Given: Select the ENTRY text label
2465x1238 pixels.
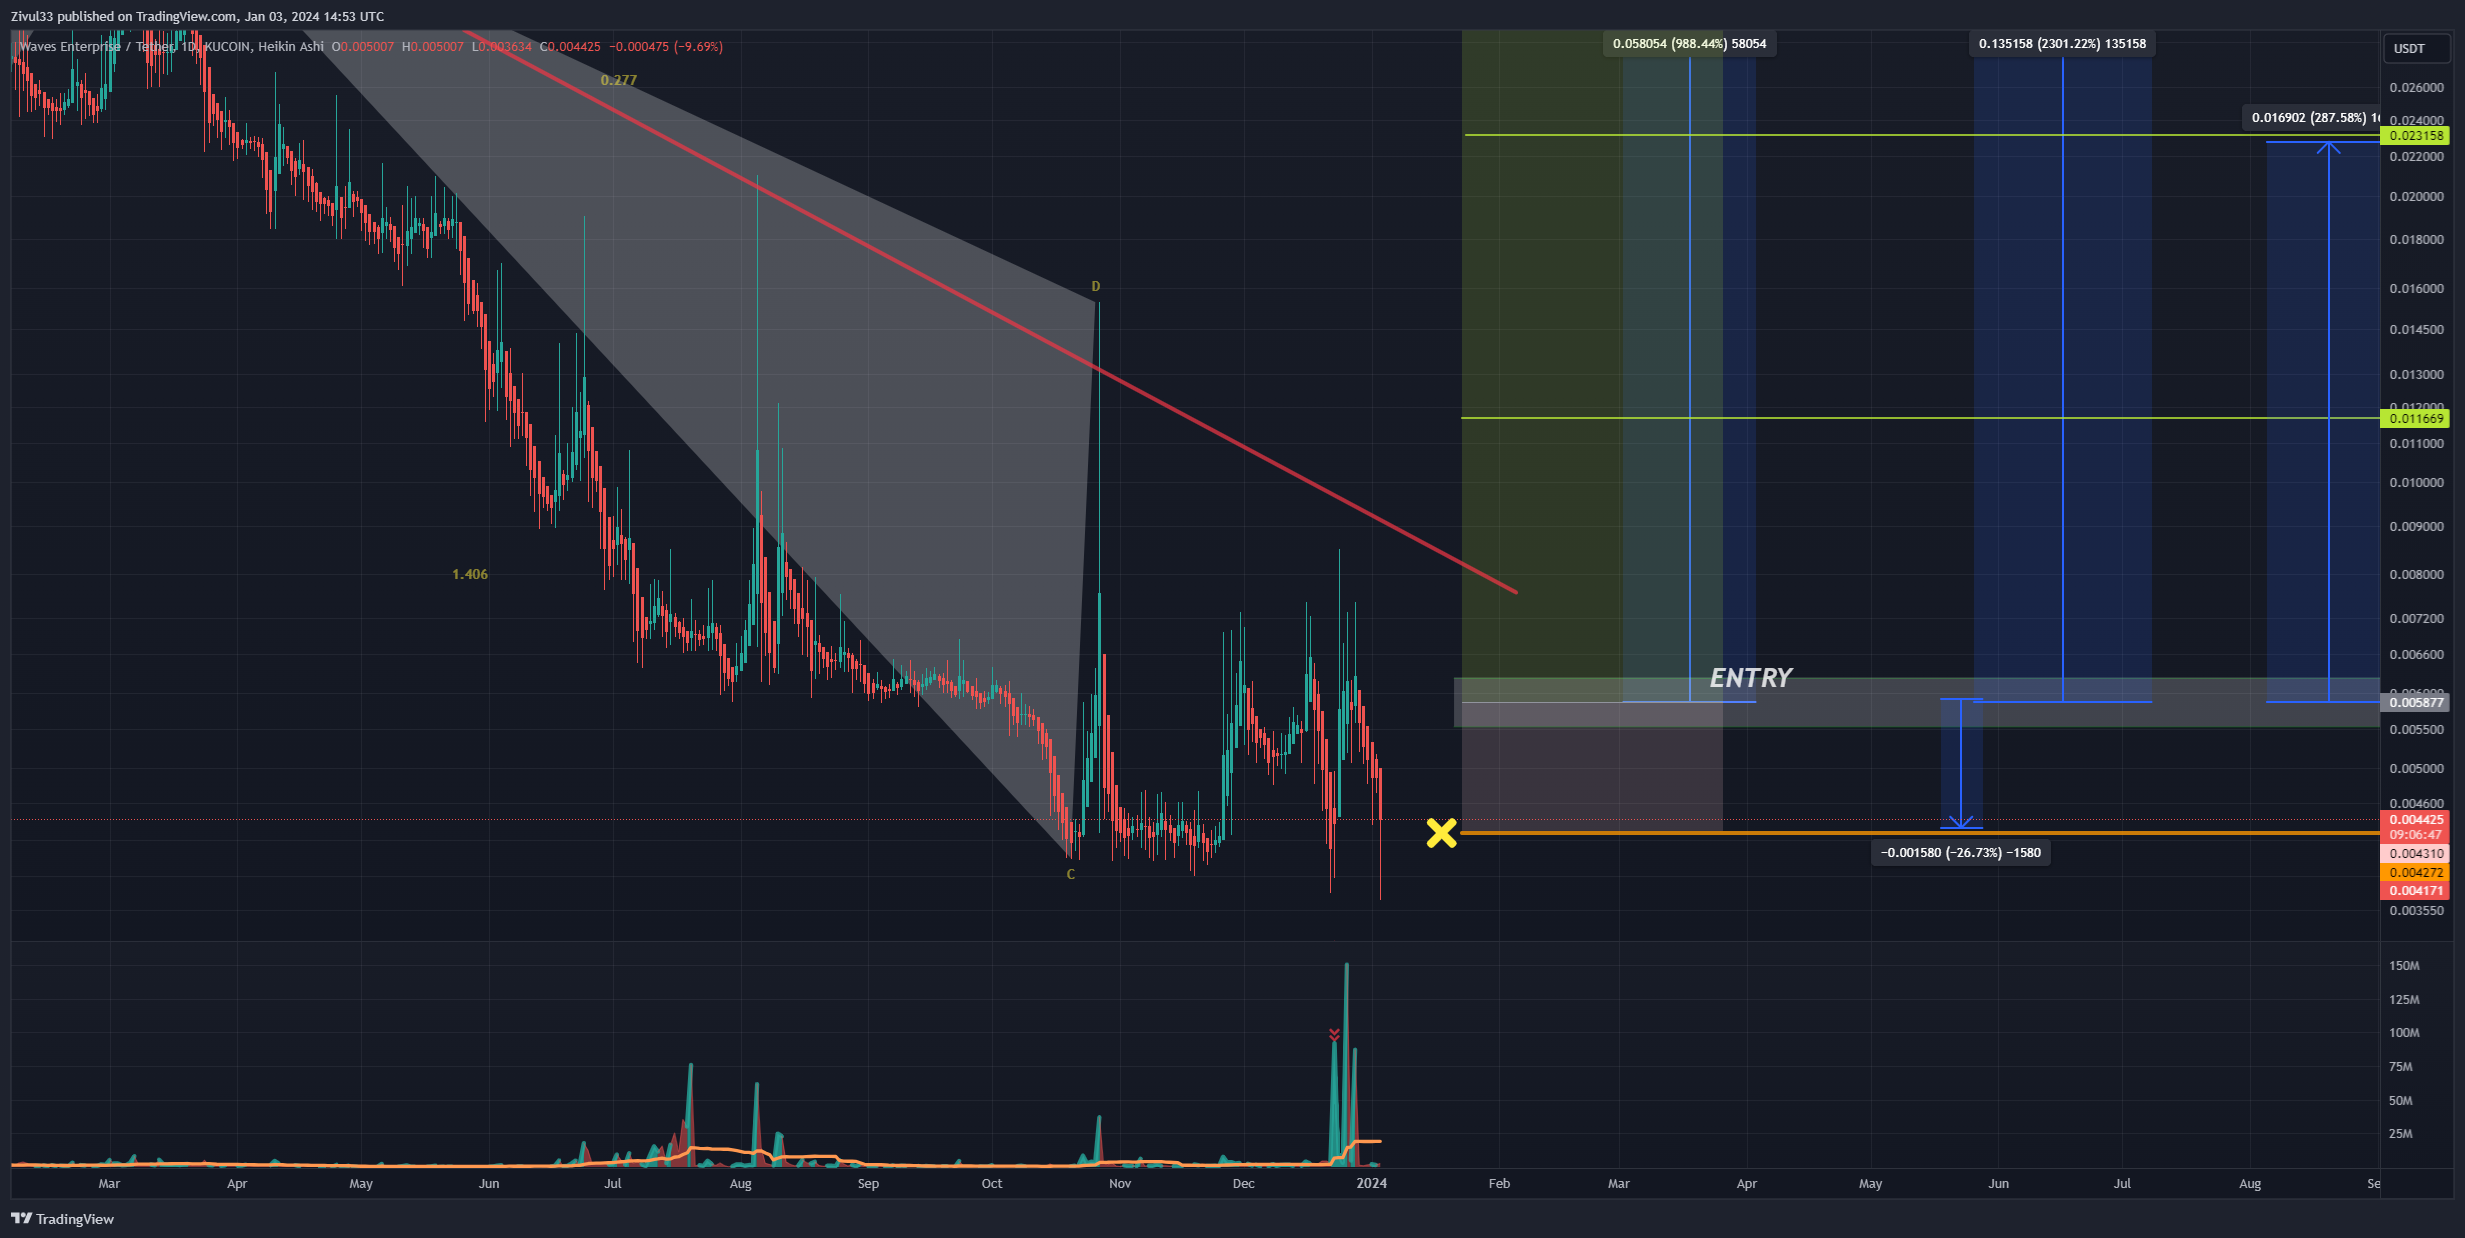Looking at the screenshot, I should [x=1750, y=678].
